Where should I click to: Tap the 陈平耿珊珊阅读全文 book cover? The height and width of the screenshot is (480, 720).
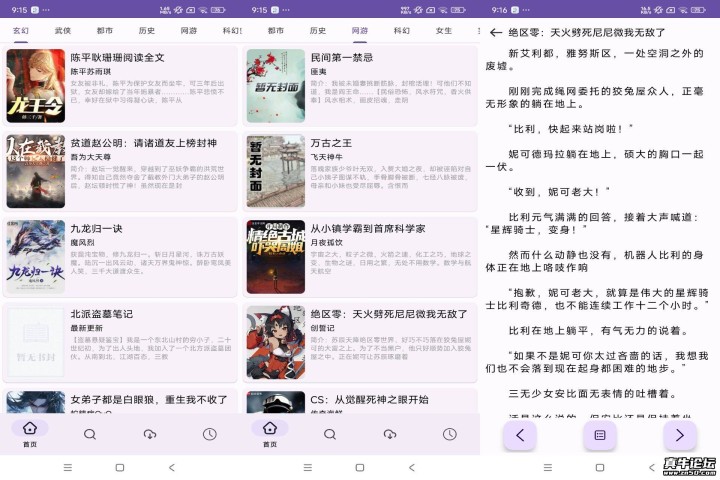(x=35, y=85)
